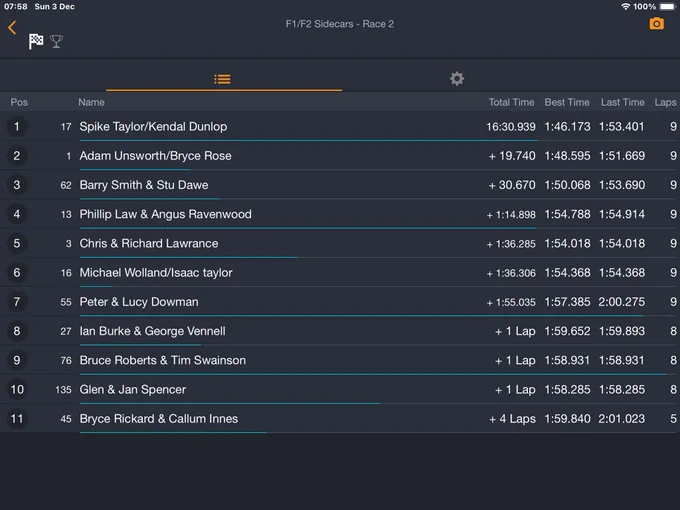
Task: Sort by the Pos column header
Action: click(19, 102)
